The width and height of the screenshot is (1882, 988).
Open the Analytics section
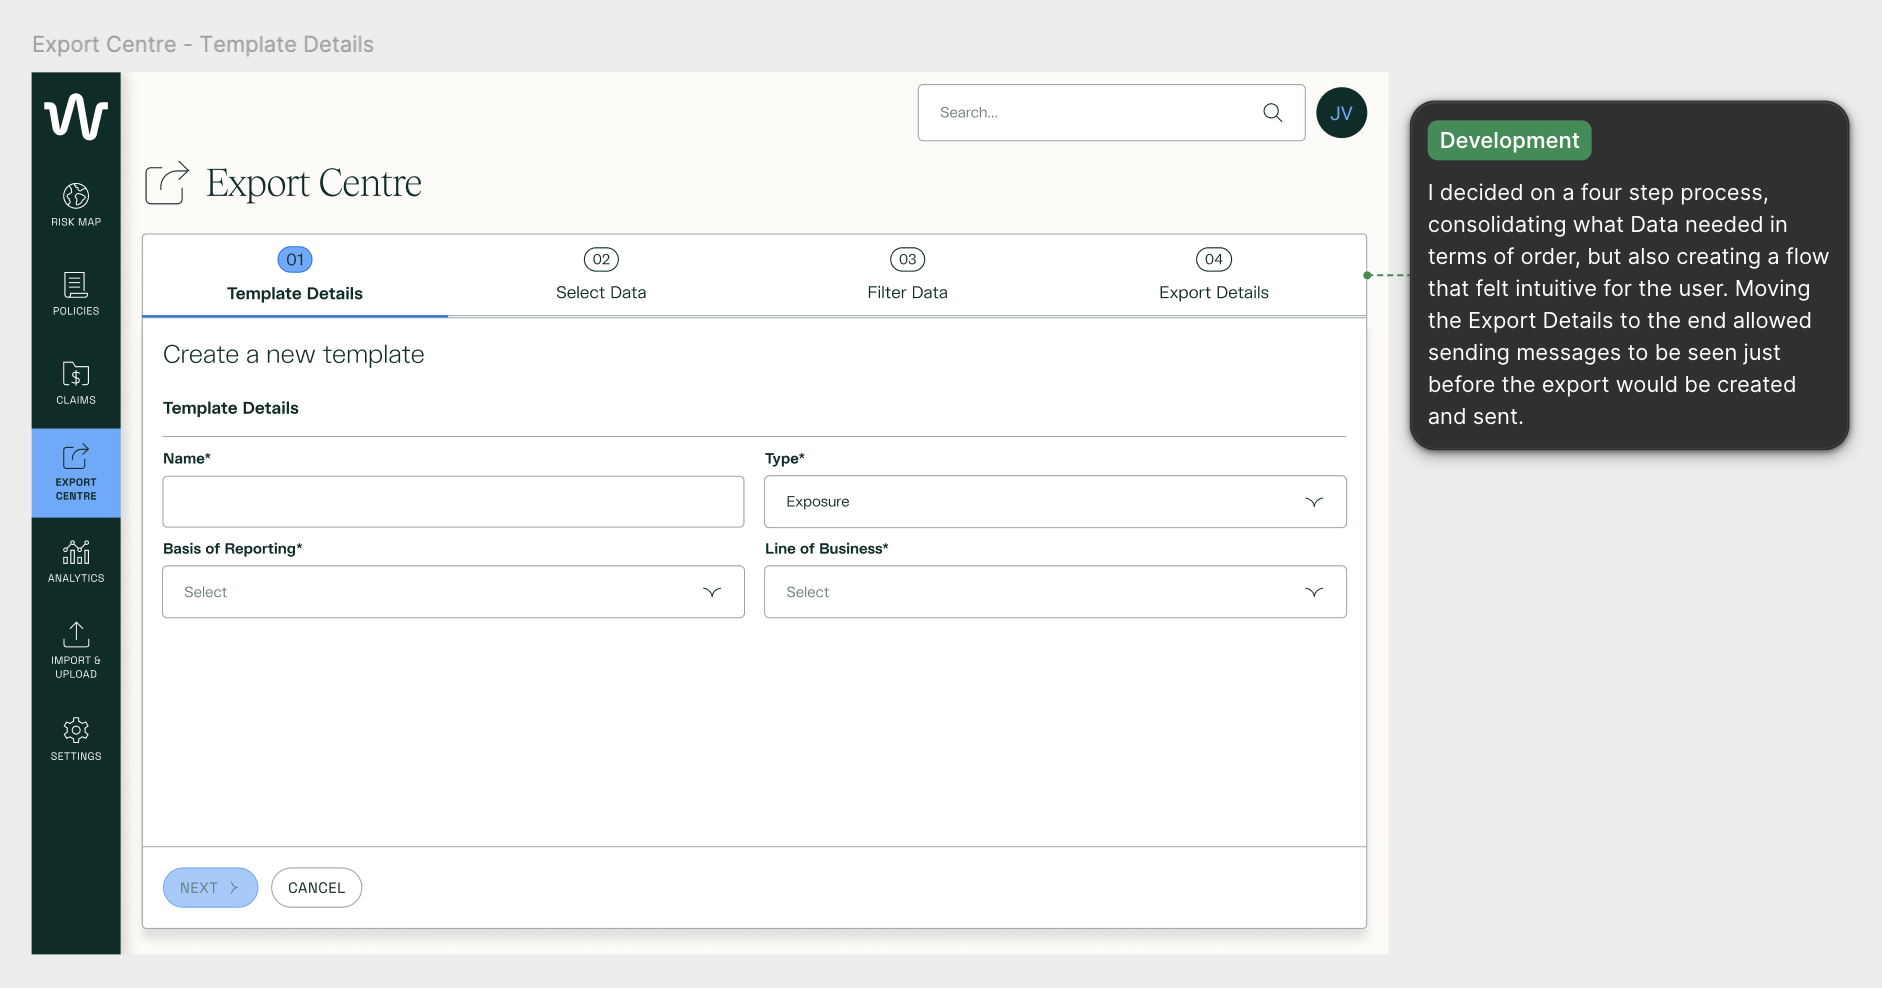tap(76, 561)
